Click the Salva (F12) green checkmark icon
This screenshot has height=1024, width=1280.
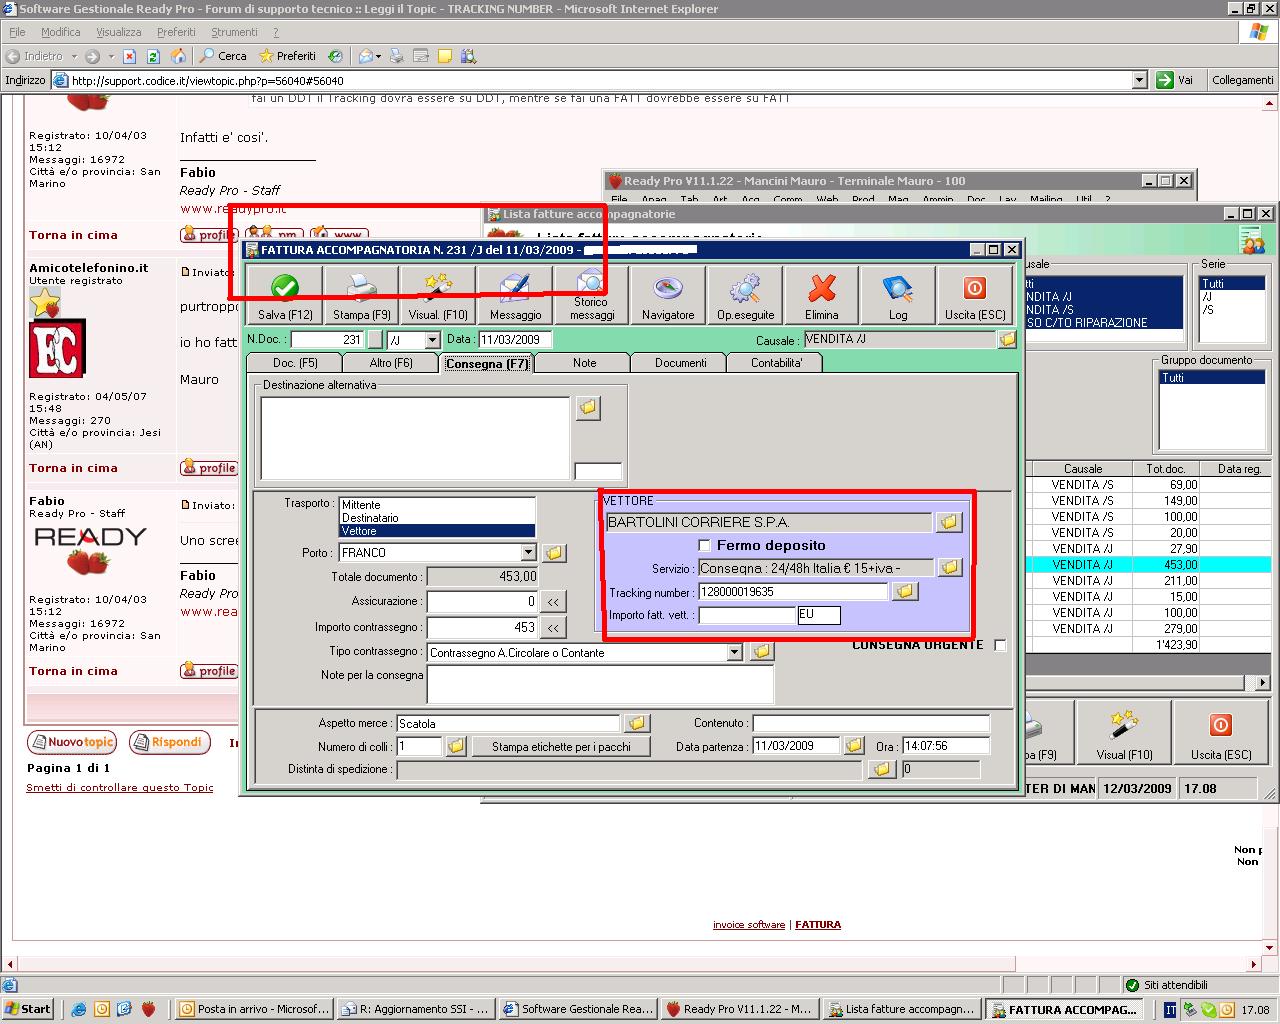point(285,289)
